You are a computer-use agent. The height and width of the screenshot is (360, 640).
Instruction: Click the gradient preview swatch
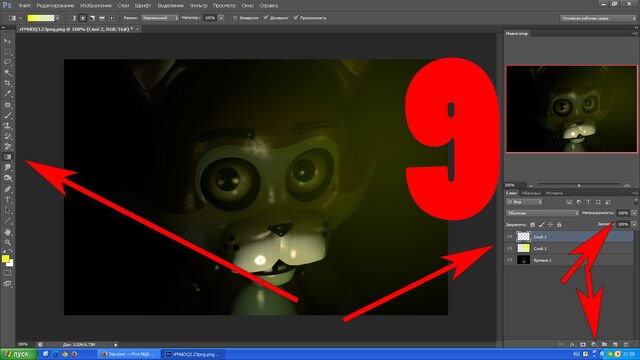[41, 18]
